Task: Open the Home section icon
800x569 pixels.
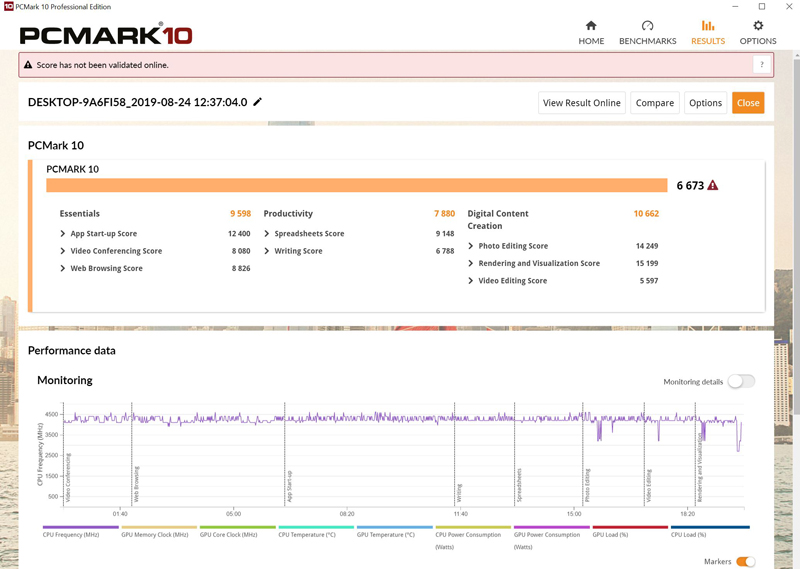Action: click(x=591, y=26)
